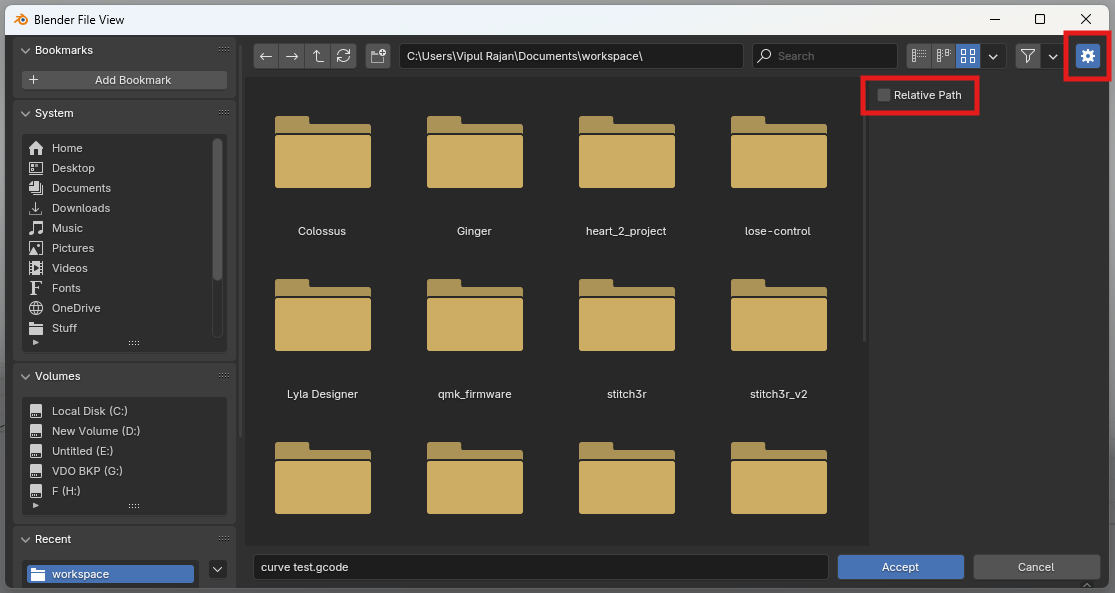The image size is (1115, 593).
Task: Refresh the file list
Action: click(344, 56)
